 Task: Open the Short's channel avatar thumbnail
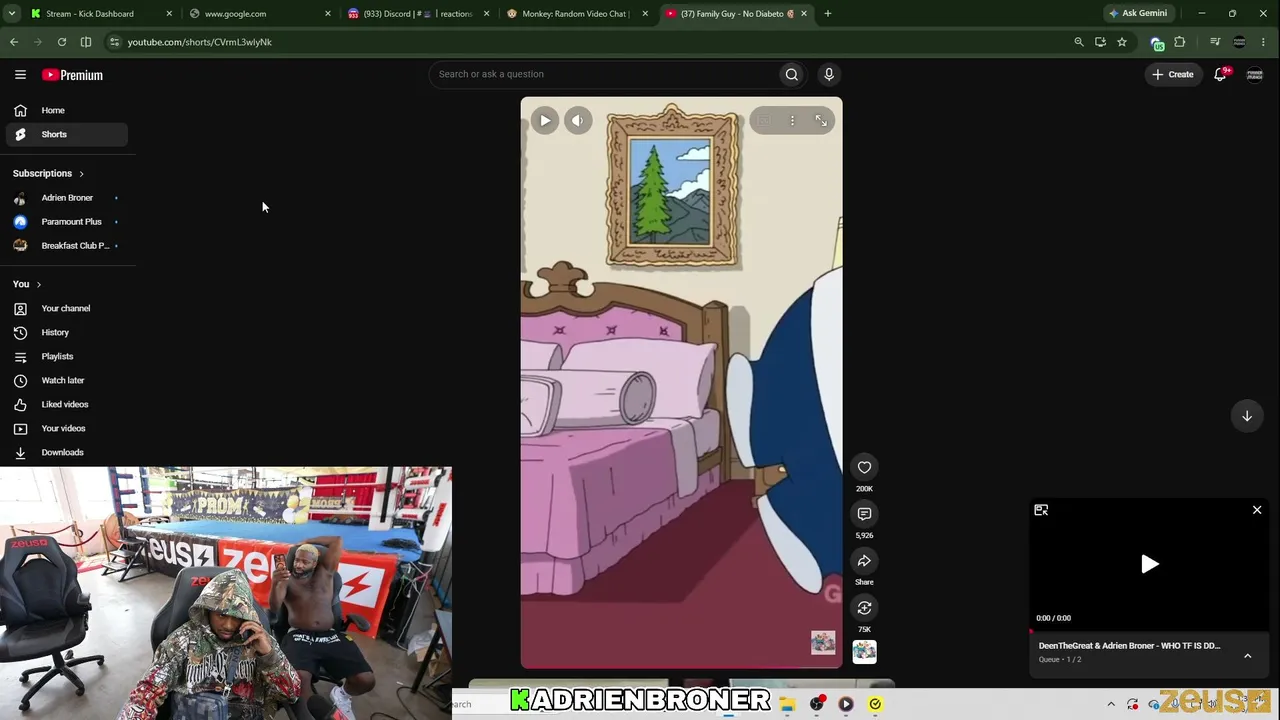[x=823, y=643]
